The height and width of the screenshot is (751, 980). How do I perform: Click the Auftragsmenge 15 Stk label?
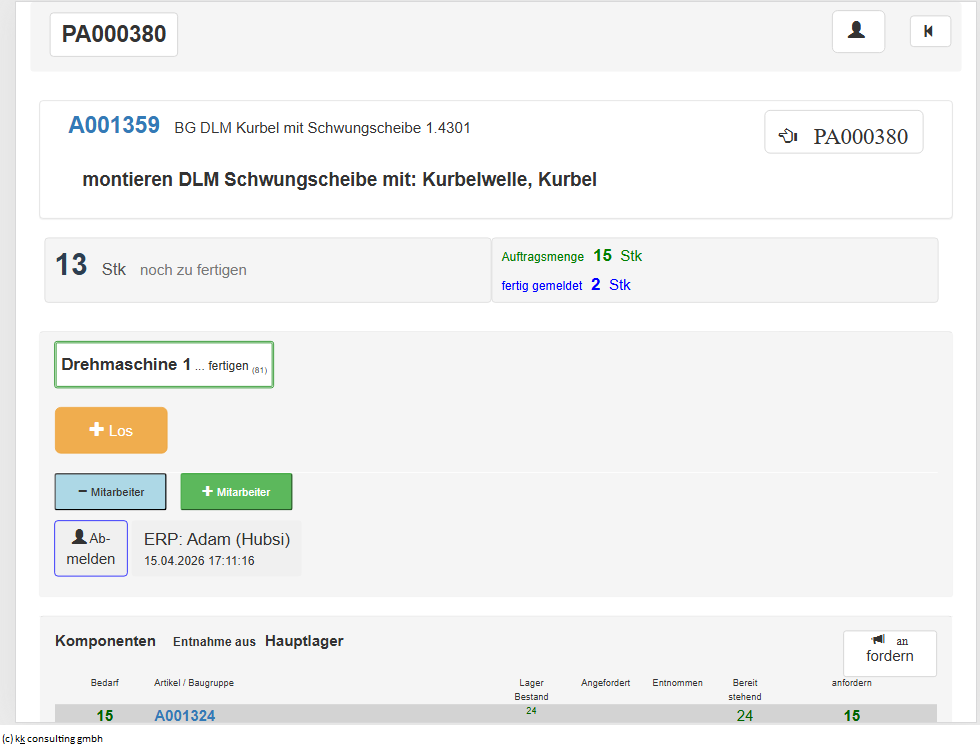572,256
